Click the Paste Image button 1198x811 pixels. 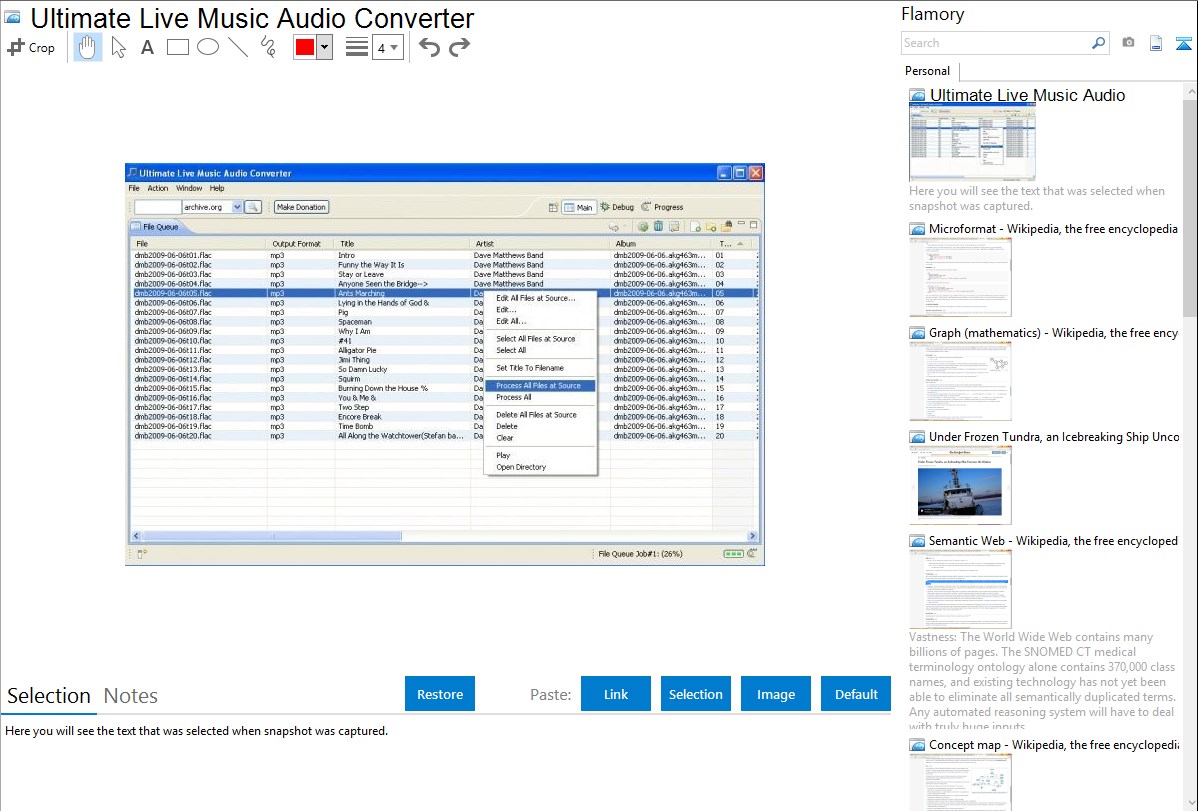pyautogui.click(x=775, y=694)
